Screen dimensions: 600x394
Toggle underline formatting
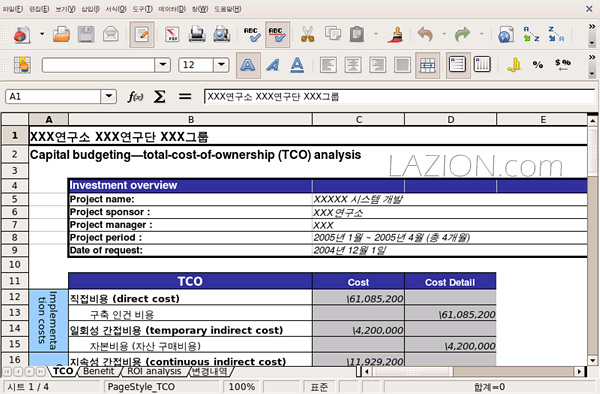[297, 65]
